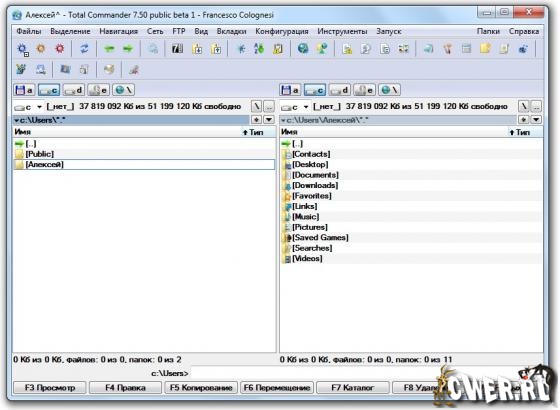Screen dimensions: 560x410
Task: Click the document with list icon
Action: (385, 48)
